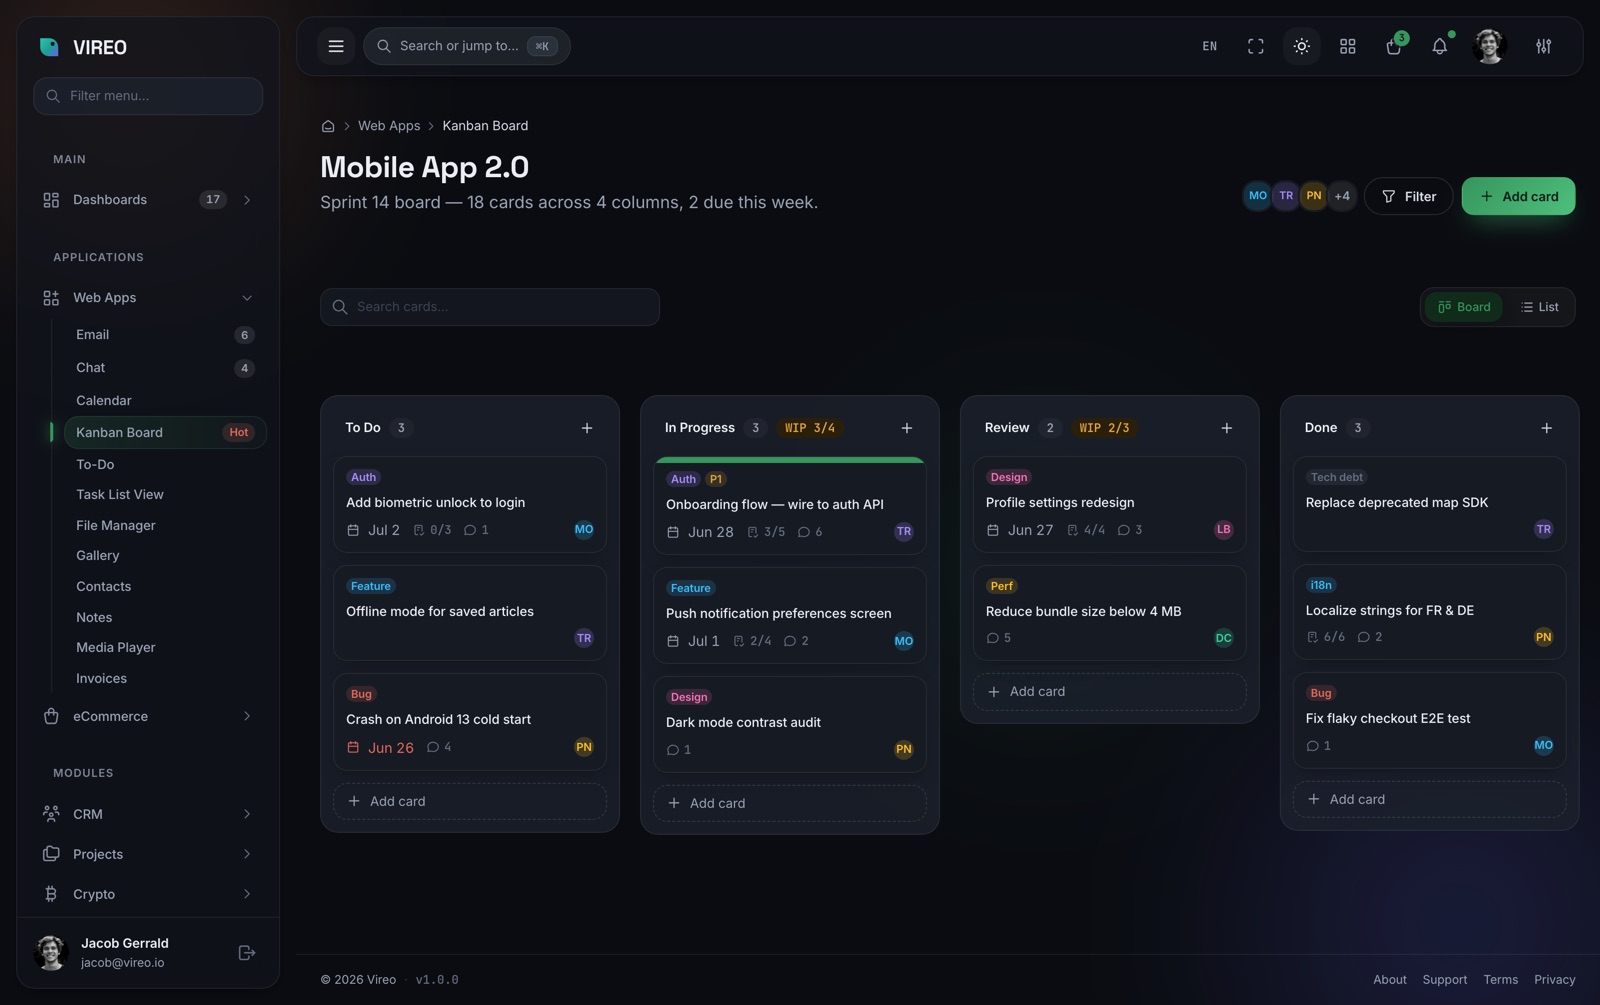The height and width of the screenshot is (1005, 1600).
Task: Add card at bottom of In Progress
Action: click(790, 803)
